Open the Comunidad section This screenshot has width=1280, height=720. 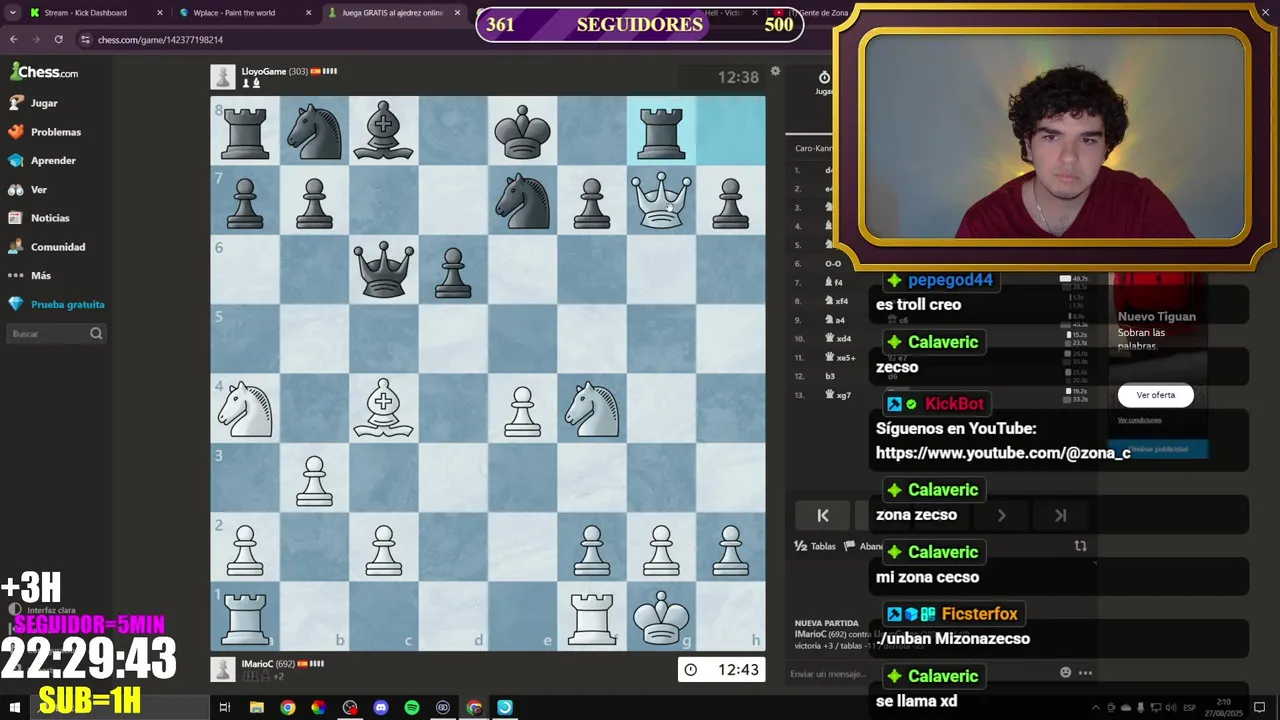tap(46, 247)
